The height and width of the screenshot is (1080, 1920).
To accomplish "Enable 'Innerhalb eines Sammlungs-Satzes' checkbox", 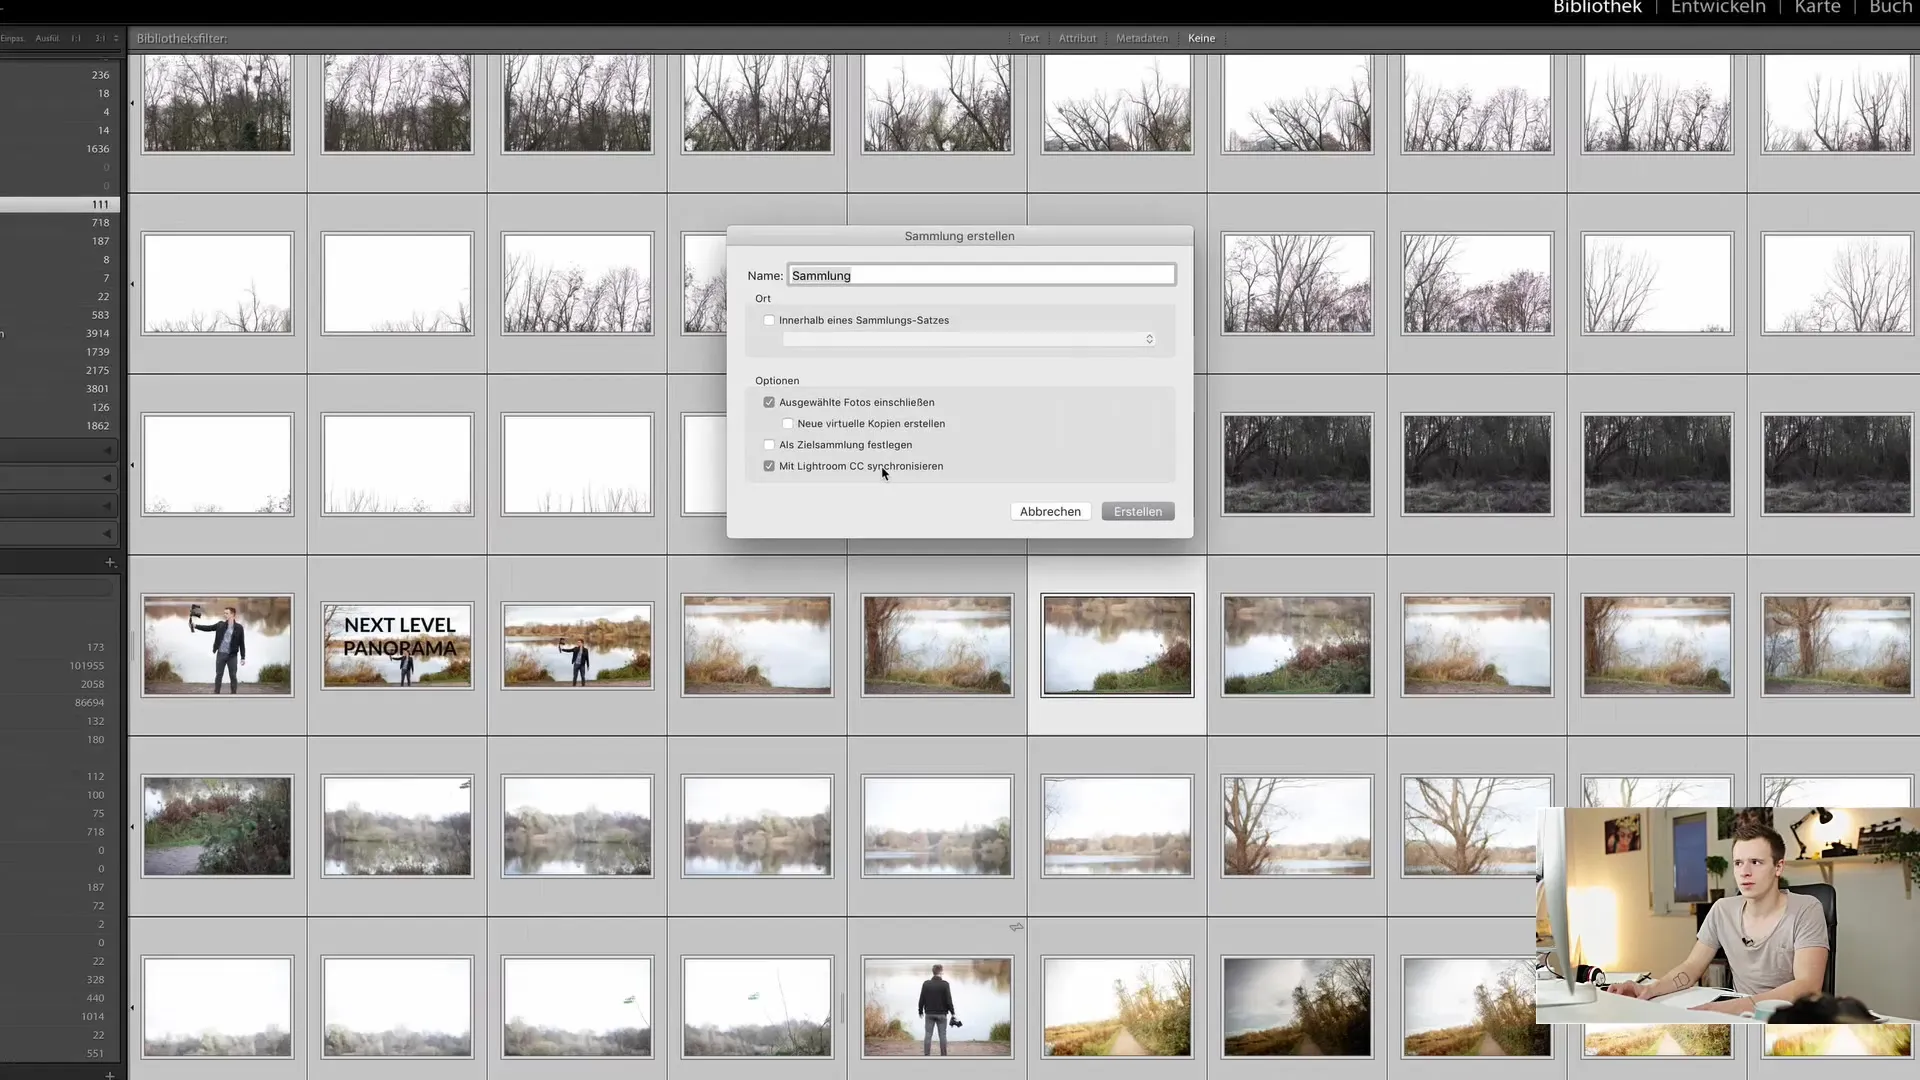I will 769,321.
